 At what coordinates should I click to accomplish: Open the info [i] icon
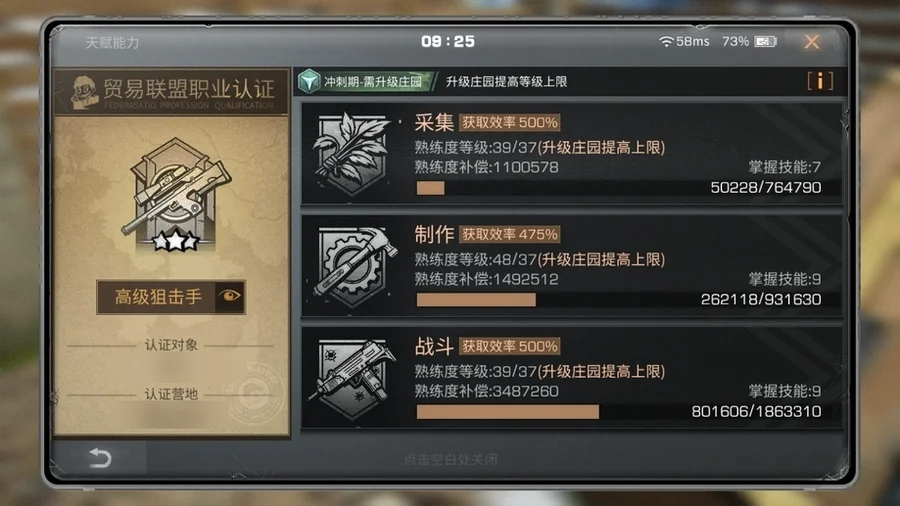click(820, 81)
